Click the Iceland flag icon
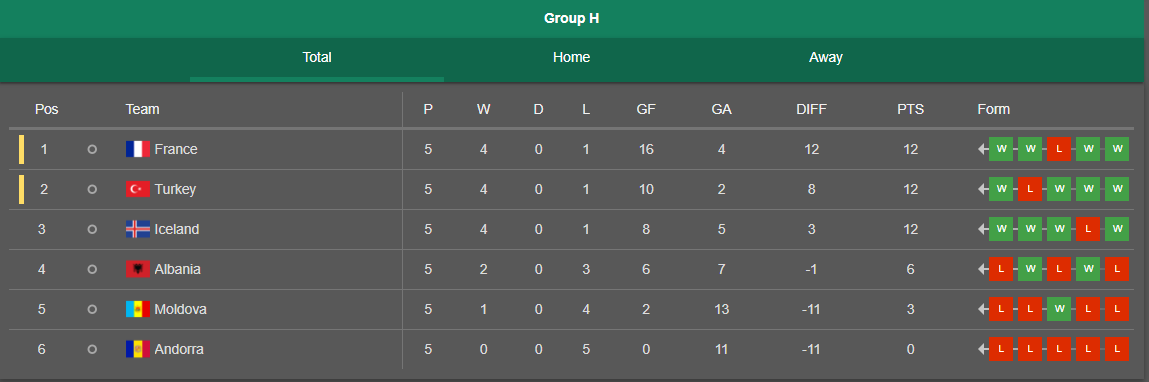This screenshot has width=1149, height=382. point(138,229)
